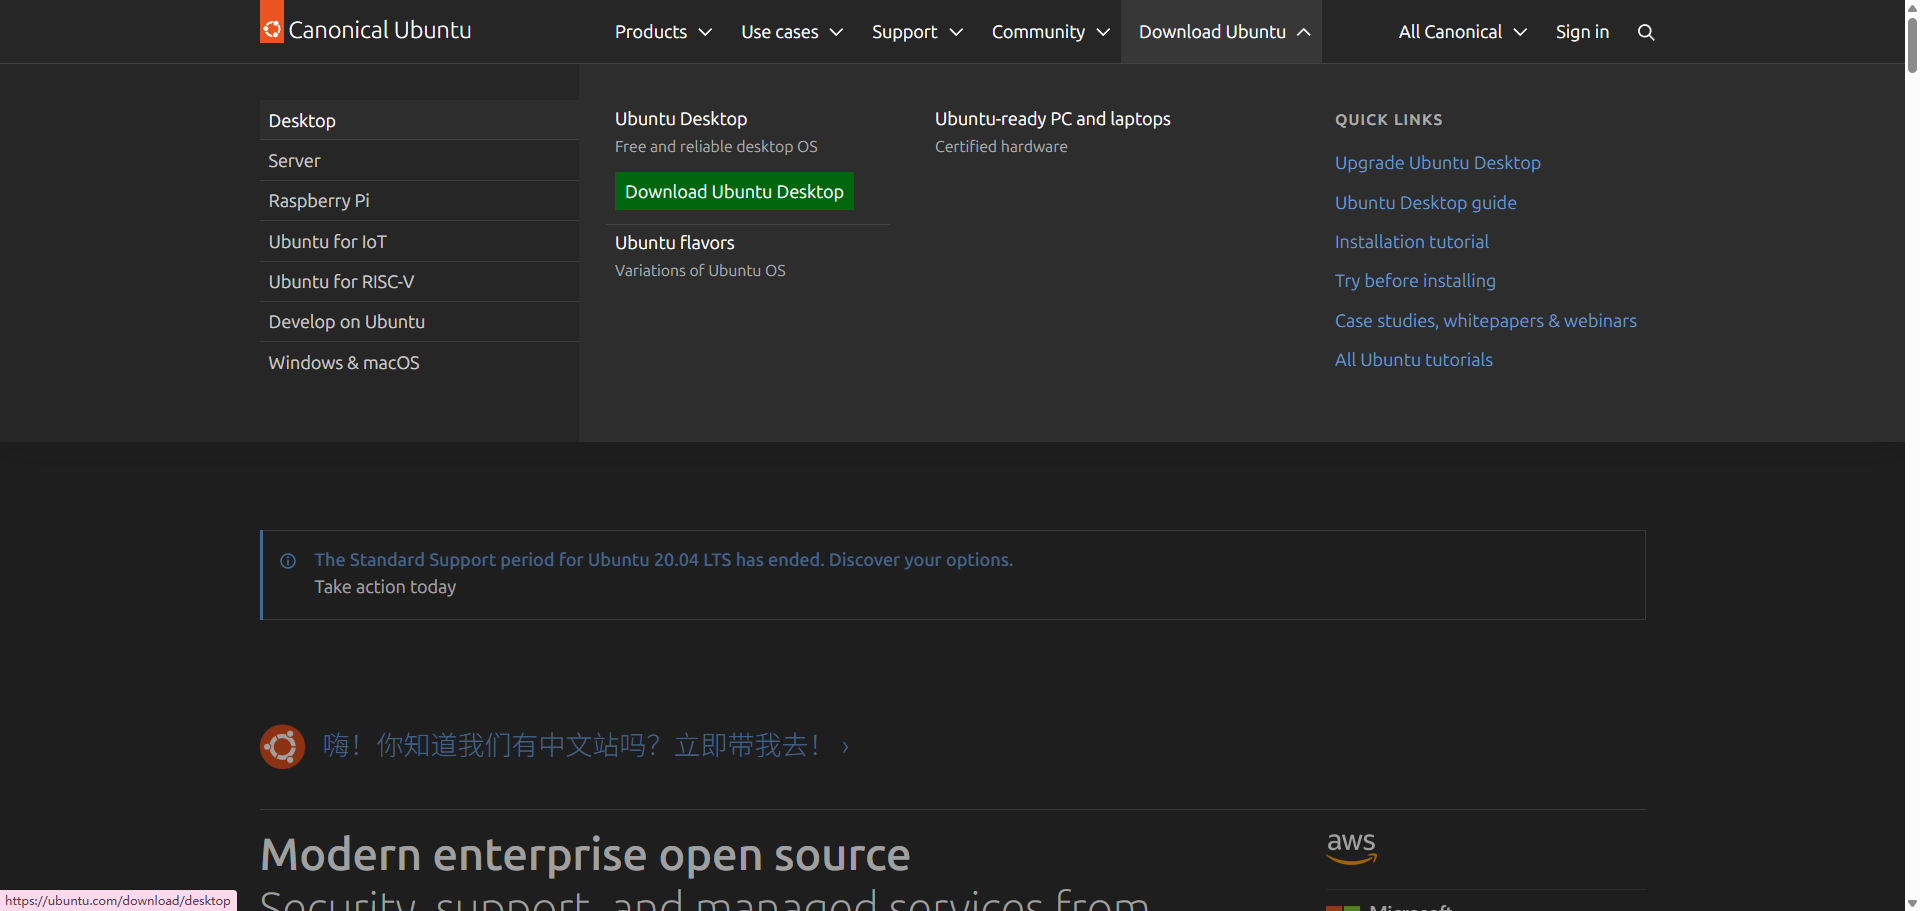Screen dimensions: 1920x911
Task: Select the Server tab in sidebar
Action: pos(294,161)
